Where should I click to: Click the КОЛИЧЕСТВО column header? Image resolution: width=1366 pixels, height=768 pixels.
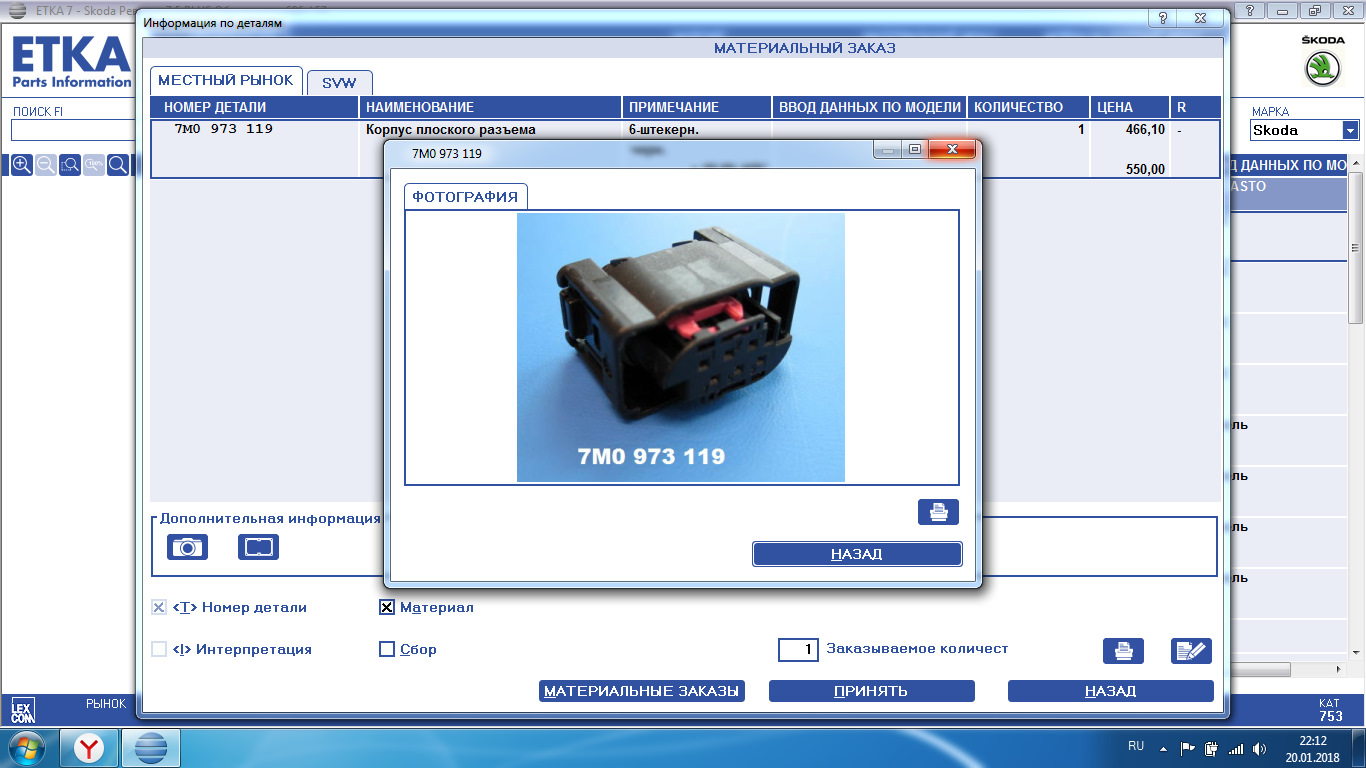[x=1028, y=107]
